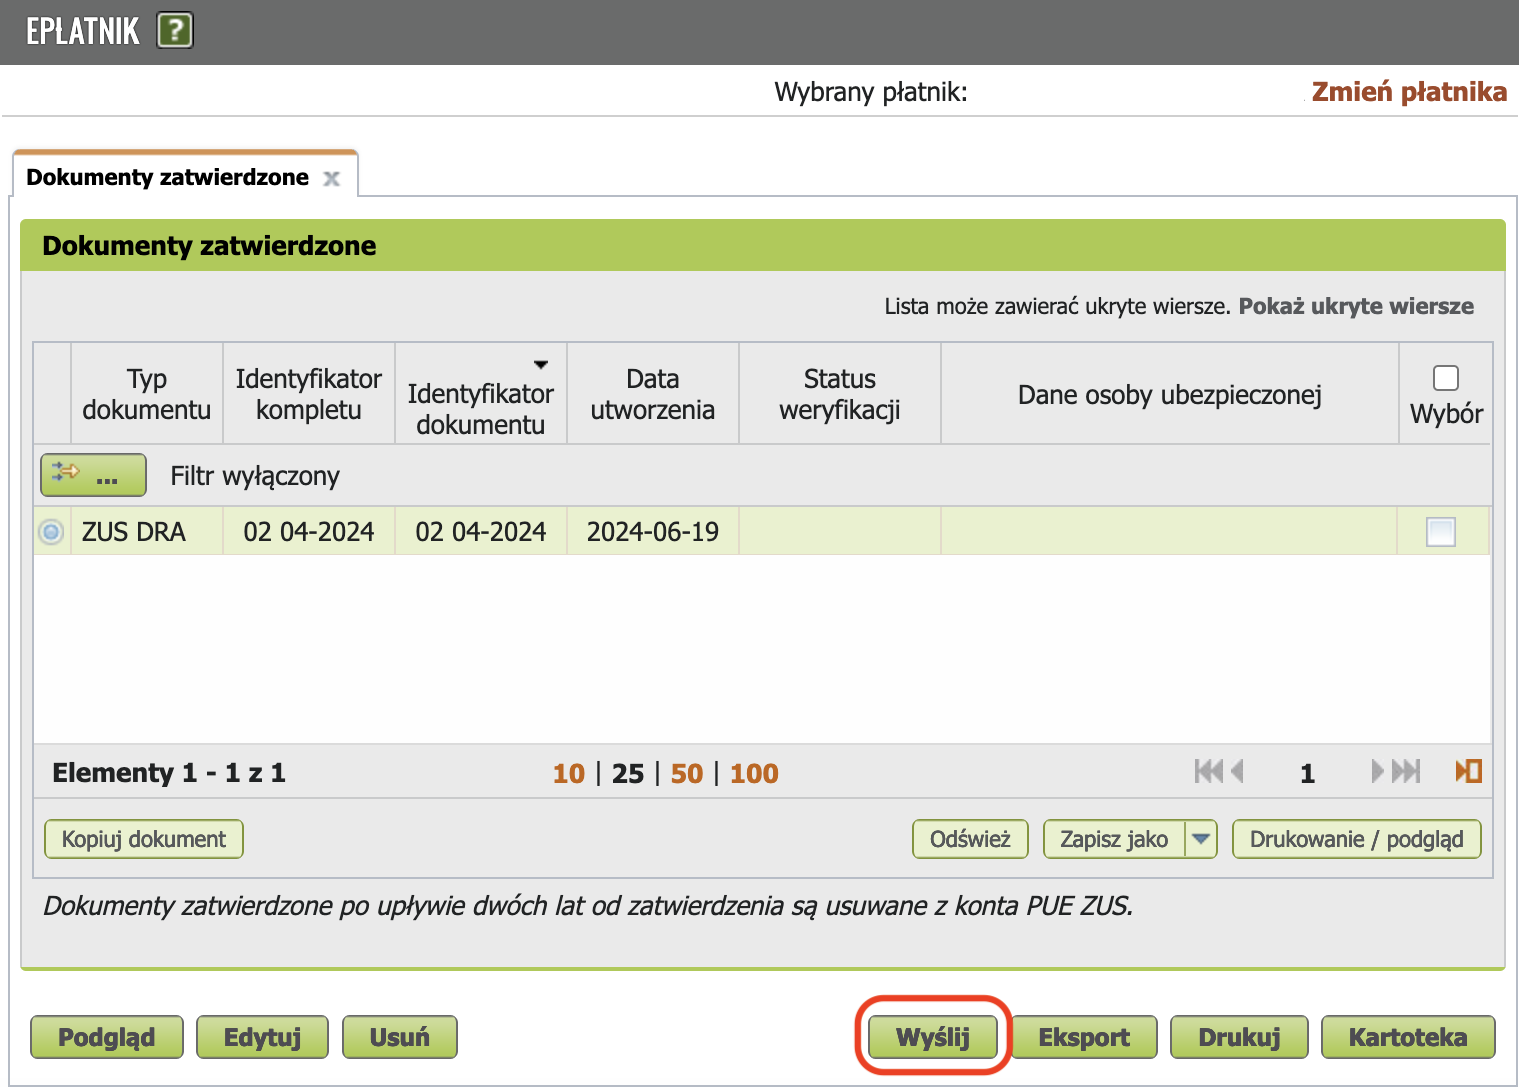The height and width of the screenshot is (1087, 1519).
Task: Select the ZUS DRA row radio button
Action: (51, 532)
